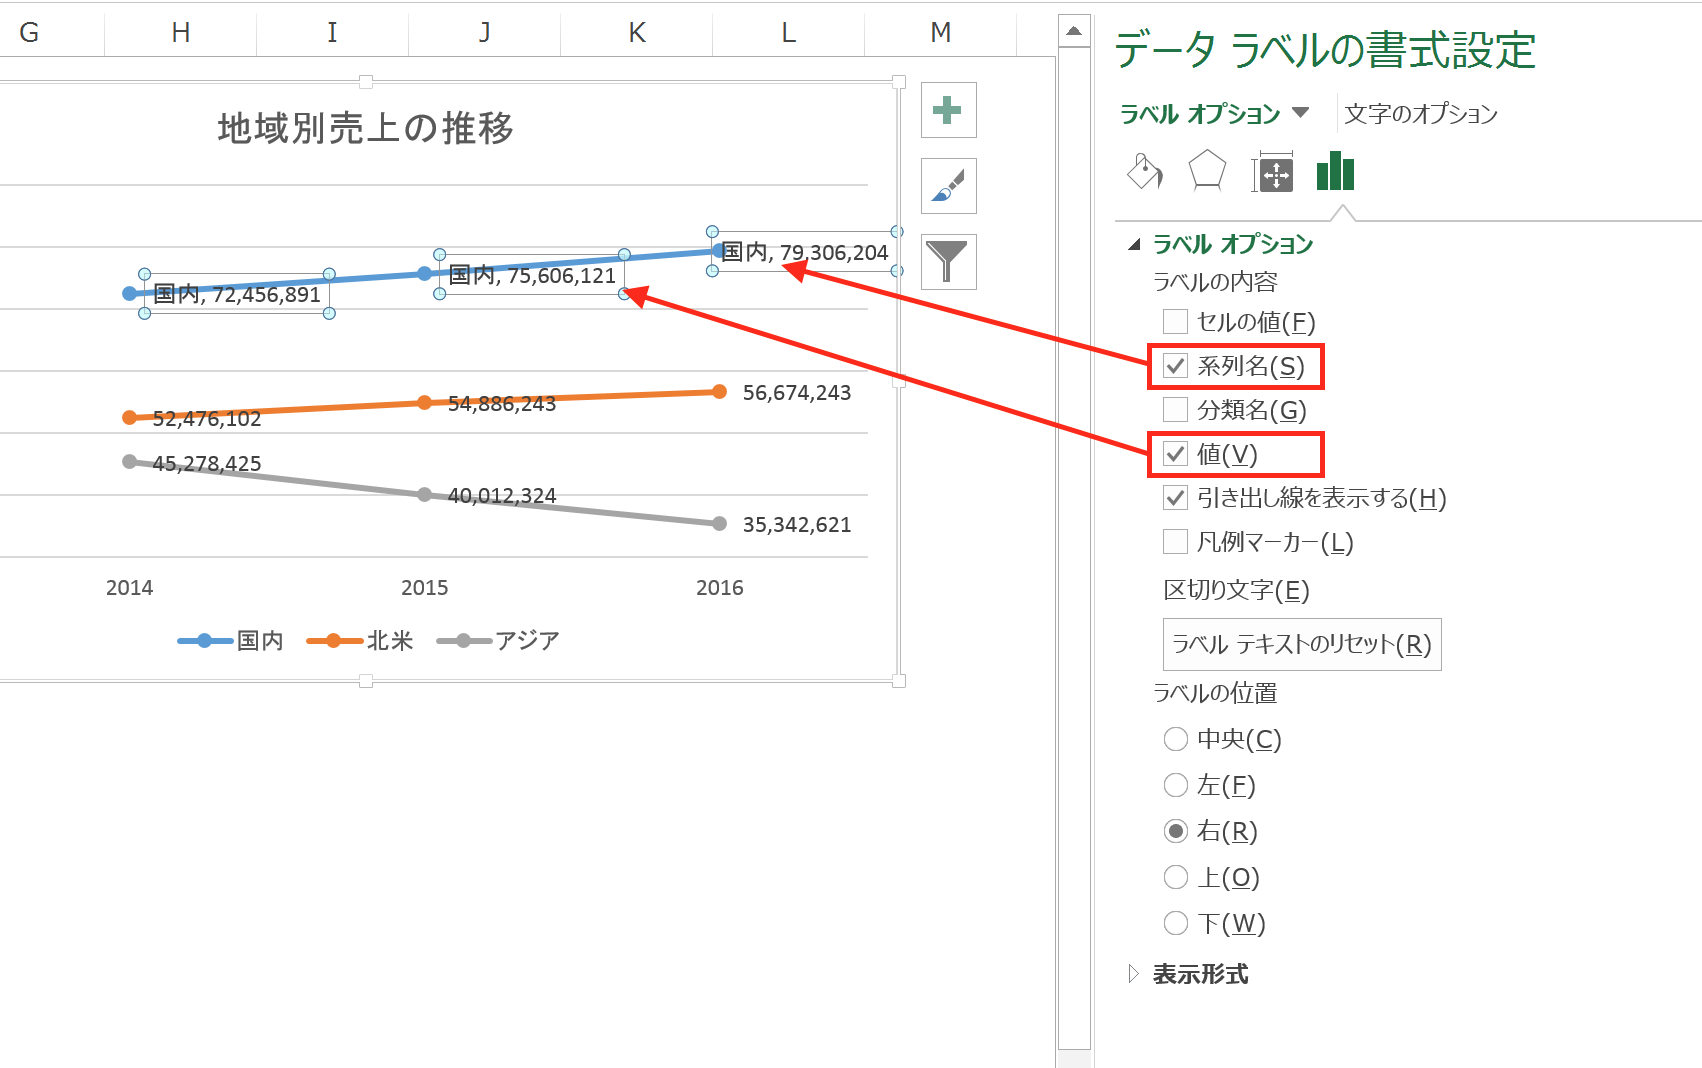
Task: Expand the 表示形式 section
Action: pyautogui.click(x=1134, y=974)
